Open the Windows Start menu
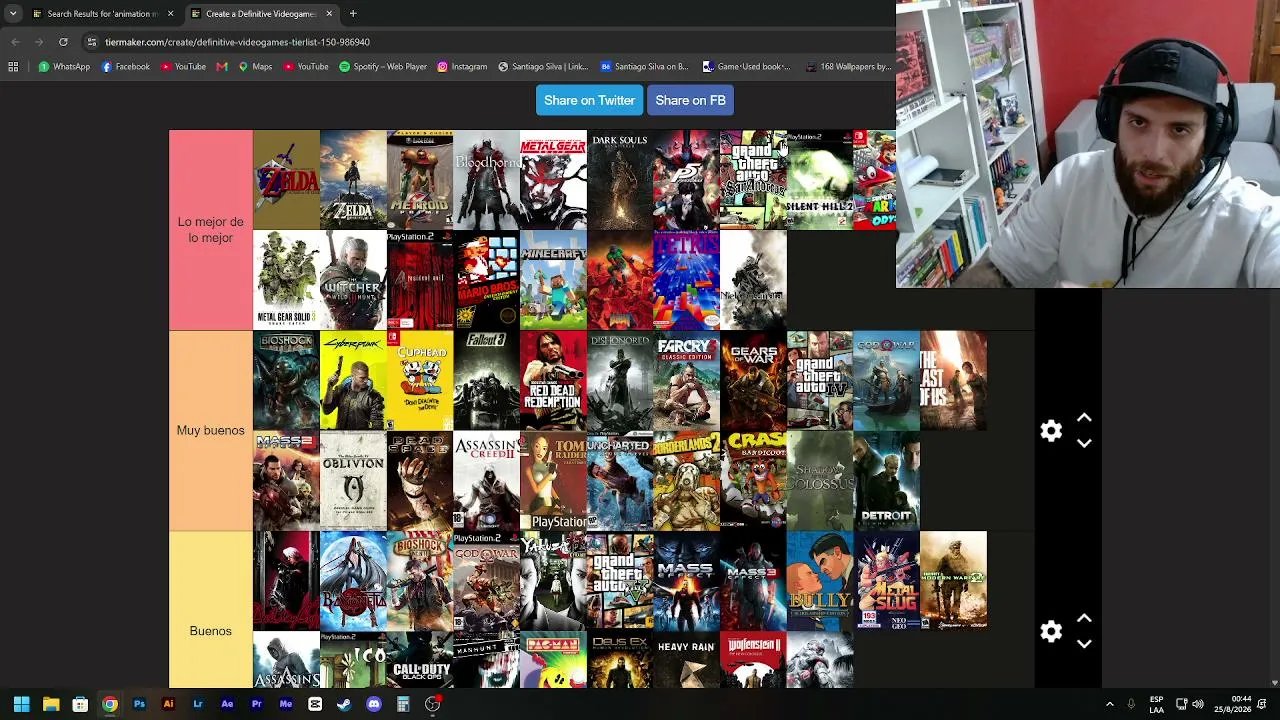The width and height of the screenshot is (1280, 720). tap(21, 704)
